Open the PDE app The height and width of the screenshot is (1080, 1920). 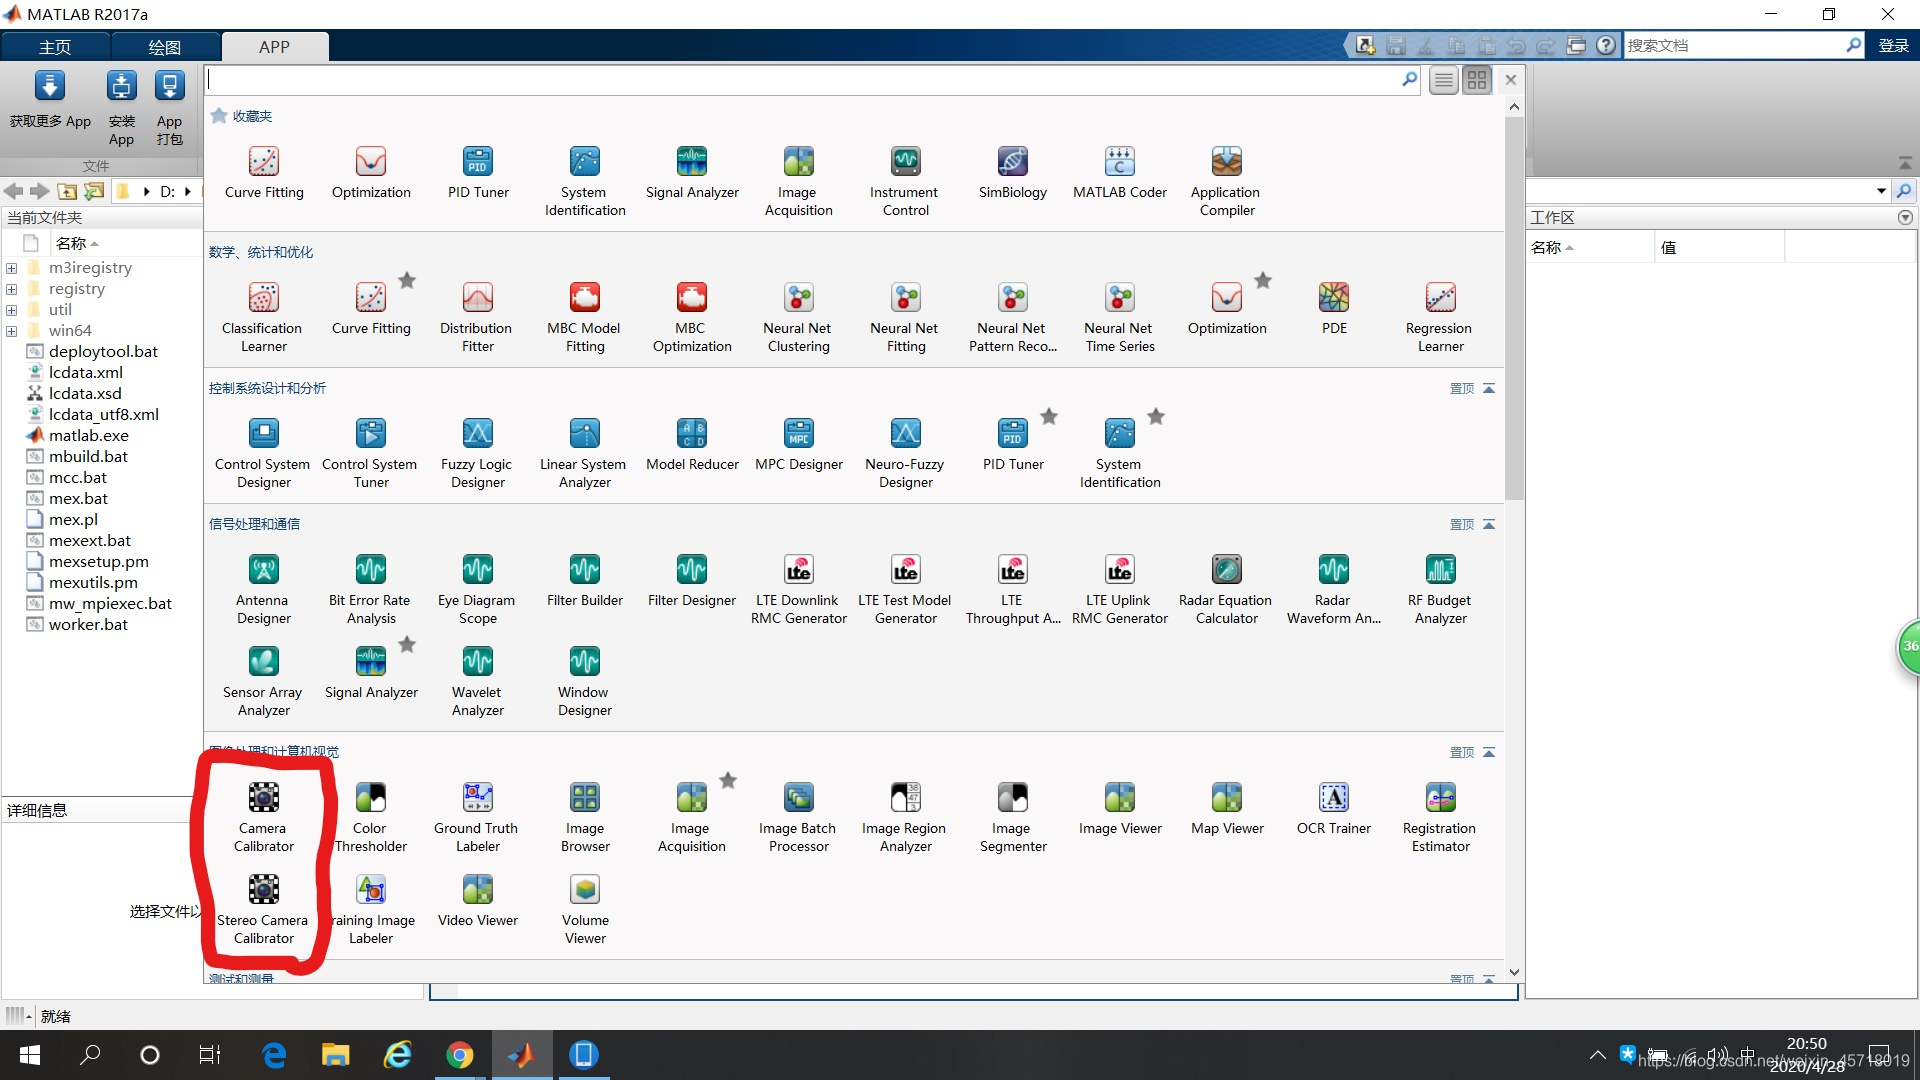pyautogui.click(x=1333, y=298)
